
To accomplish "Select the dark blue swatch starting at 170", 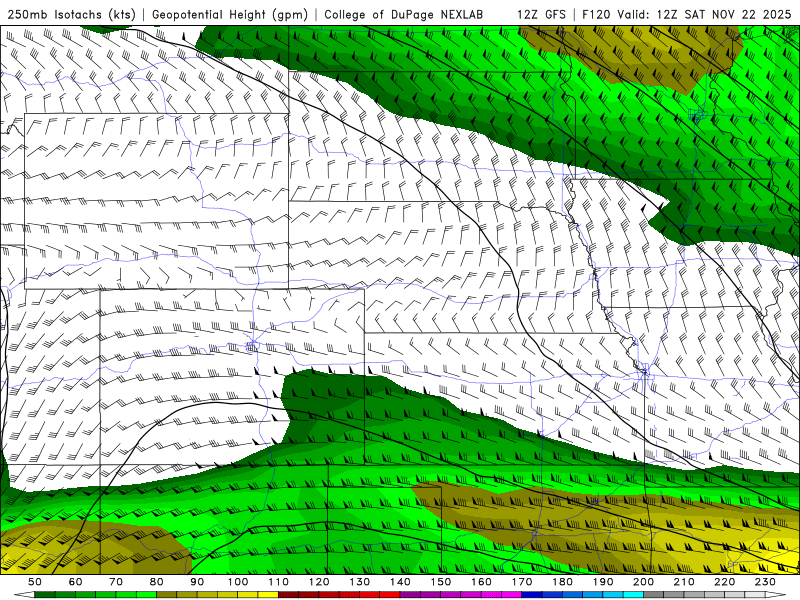I will click(x=532, y=595).
